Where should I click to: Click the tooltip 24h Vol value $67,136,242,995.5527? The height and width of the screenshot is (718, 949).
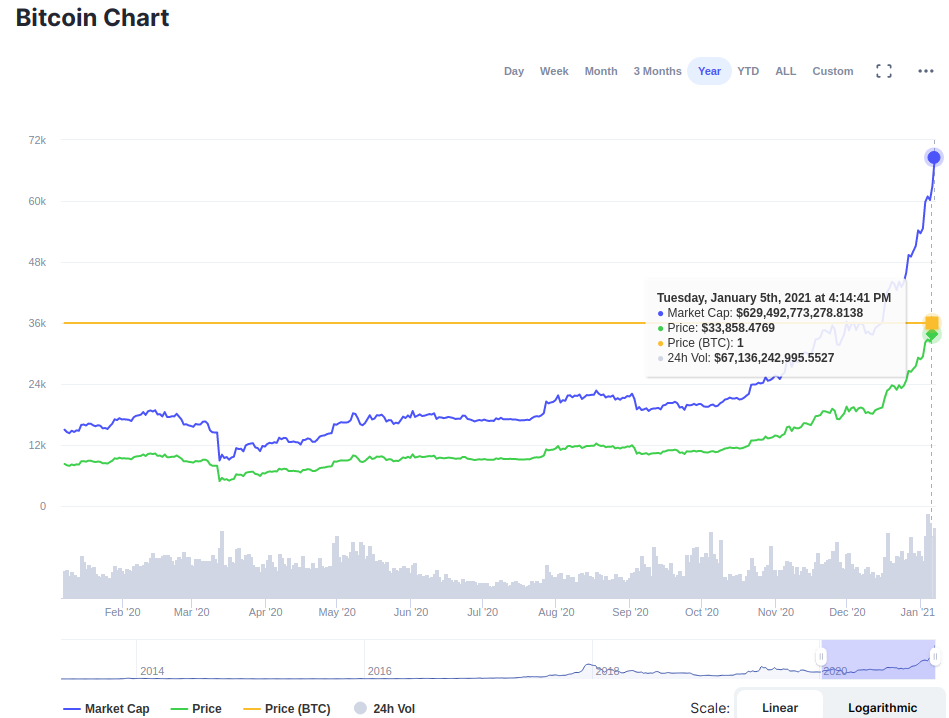[x=774, y=358]
